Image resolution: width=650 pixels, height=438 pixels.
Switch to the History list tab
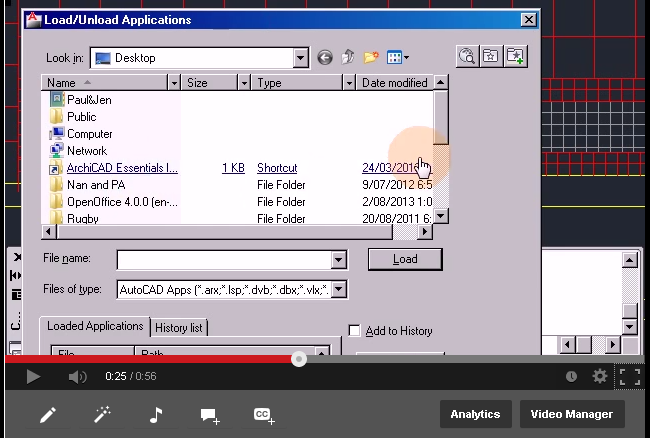click(x=178, y=327)
